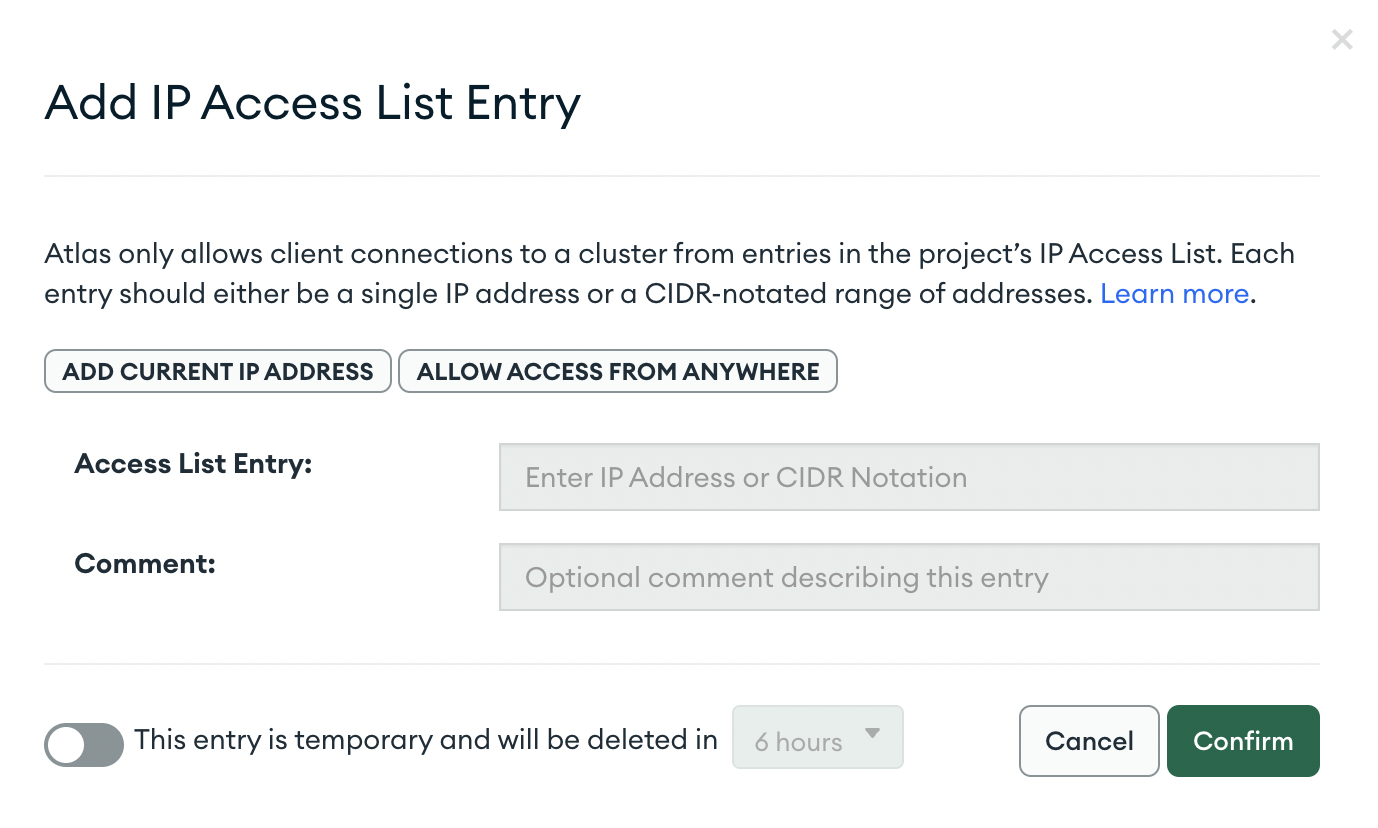This screenshot has height=828, width=1378.
Task: Cancel adding the access list entry
Action: click(1089, 740)
